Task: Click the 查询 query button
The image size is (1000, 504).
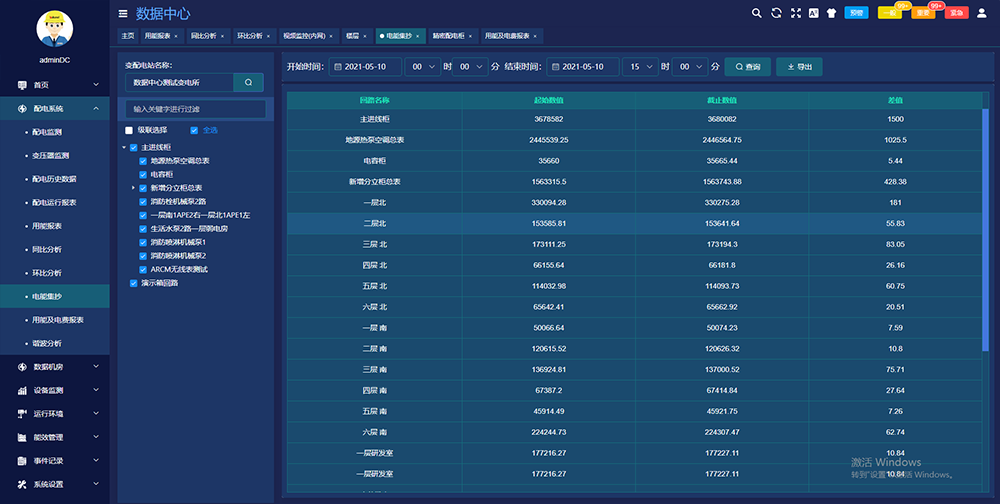Action: point(747,67)
